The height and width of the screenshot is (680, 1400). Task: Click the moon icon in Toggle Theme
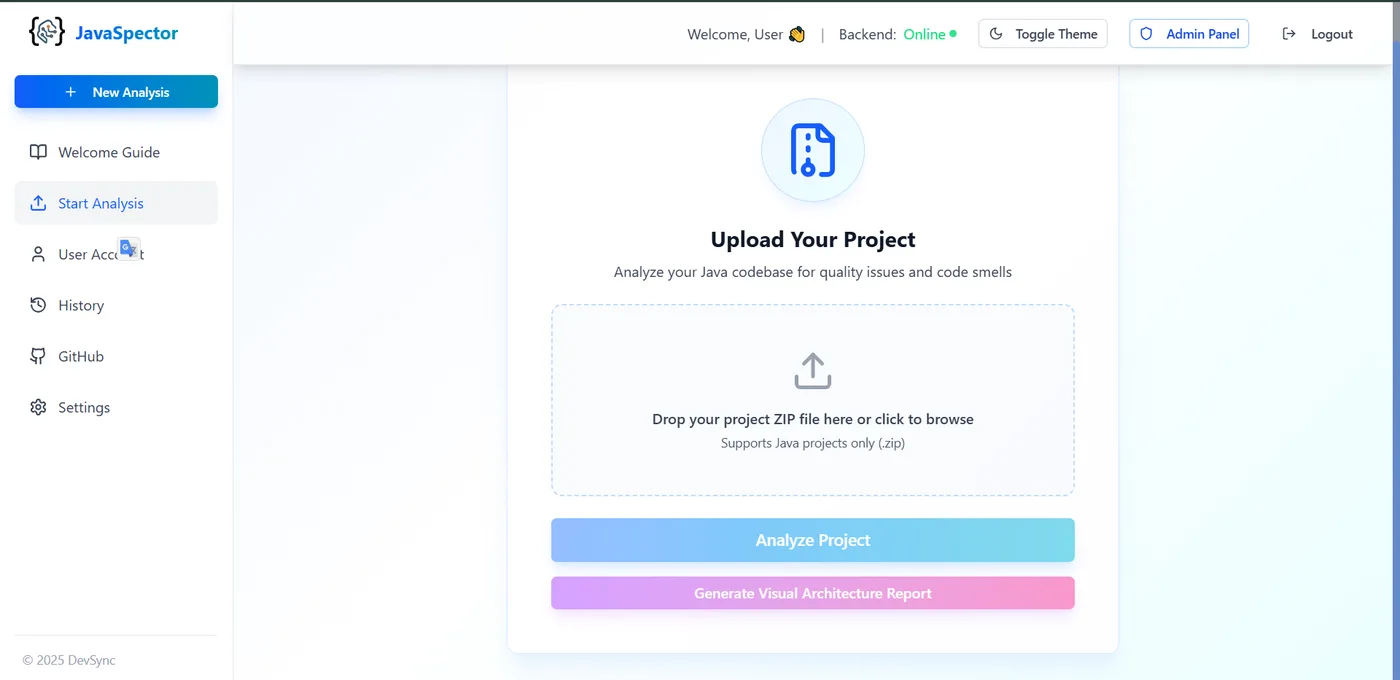(x=996, y=34)
